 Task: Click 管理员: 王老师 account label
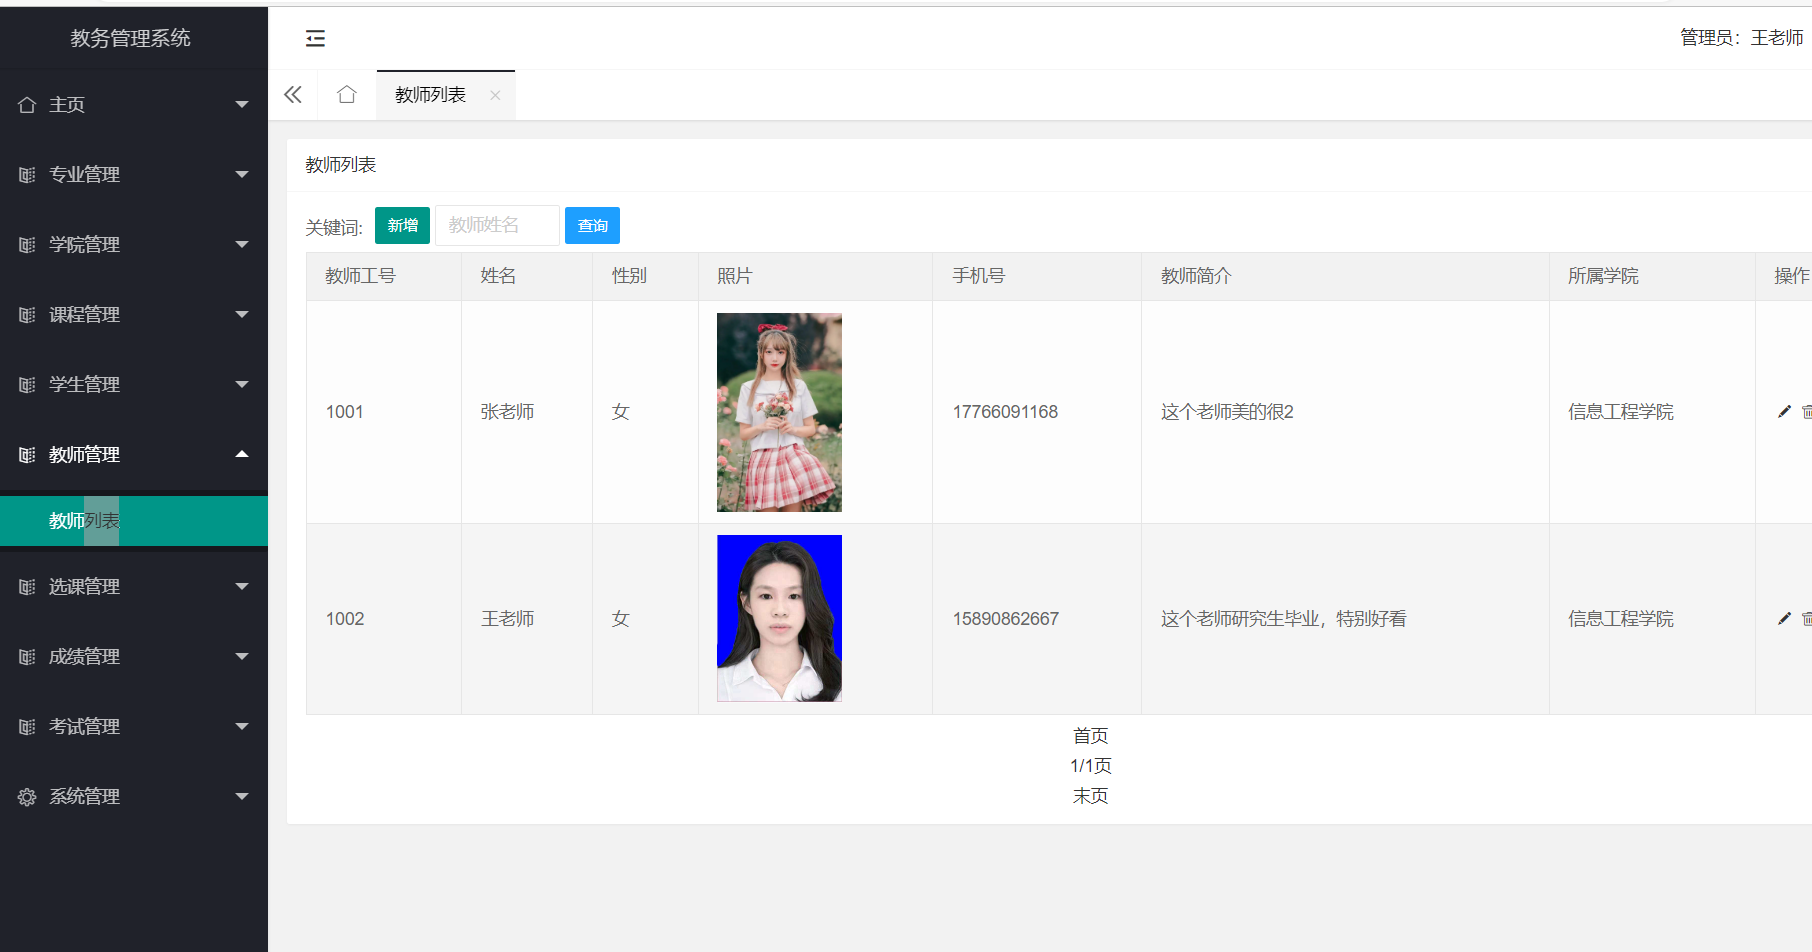click(1741, 38)
